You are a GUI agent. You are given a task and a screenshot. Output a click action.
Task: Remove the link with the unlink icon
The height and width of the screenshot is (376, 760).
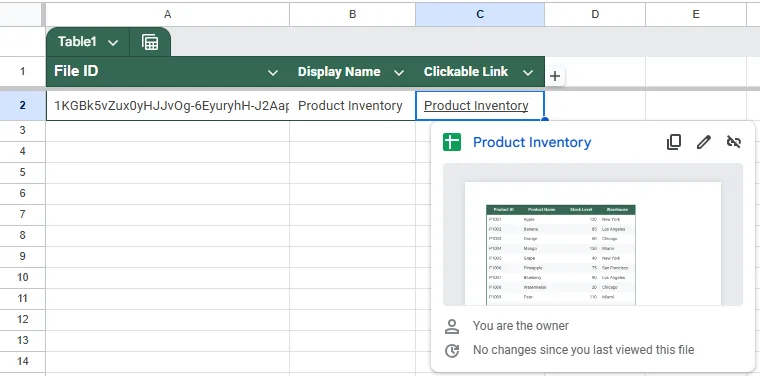(734, 142)
